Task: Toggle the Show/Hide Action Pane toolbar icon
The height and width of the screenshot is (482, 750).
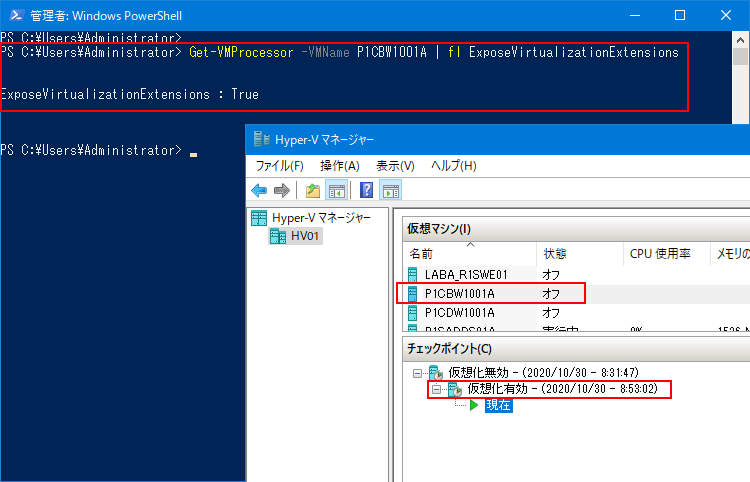Action: tap(391, 190)
